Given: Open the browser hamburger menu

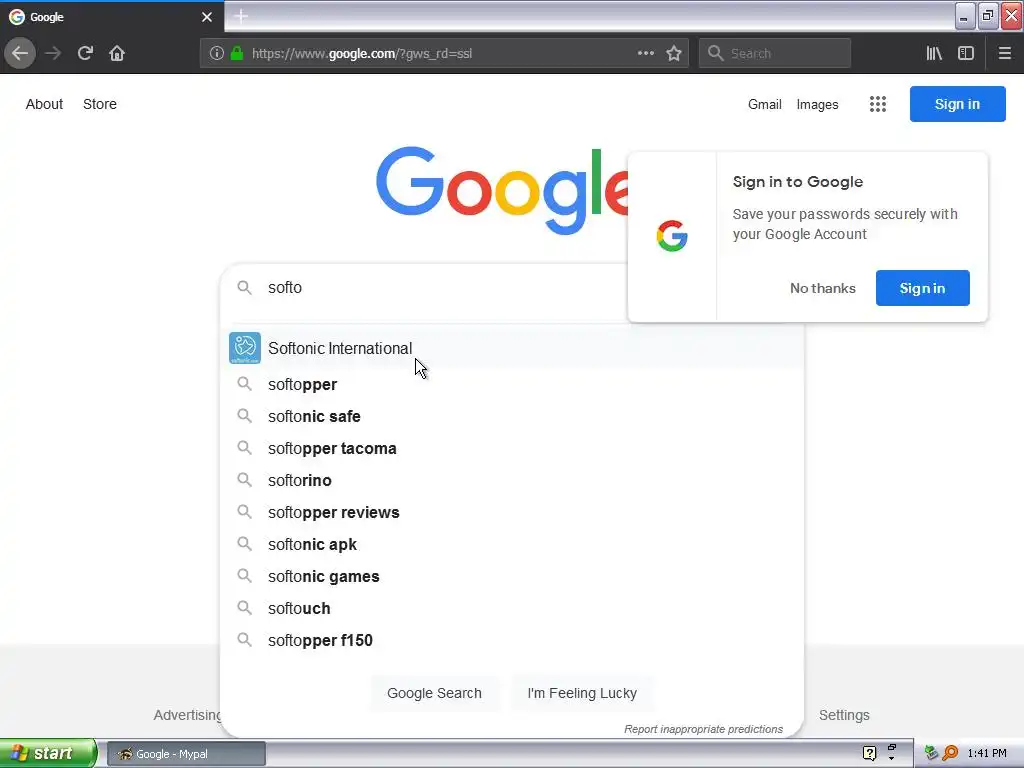Looking at the screenshot, I should point(1004,54).
